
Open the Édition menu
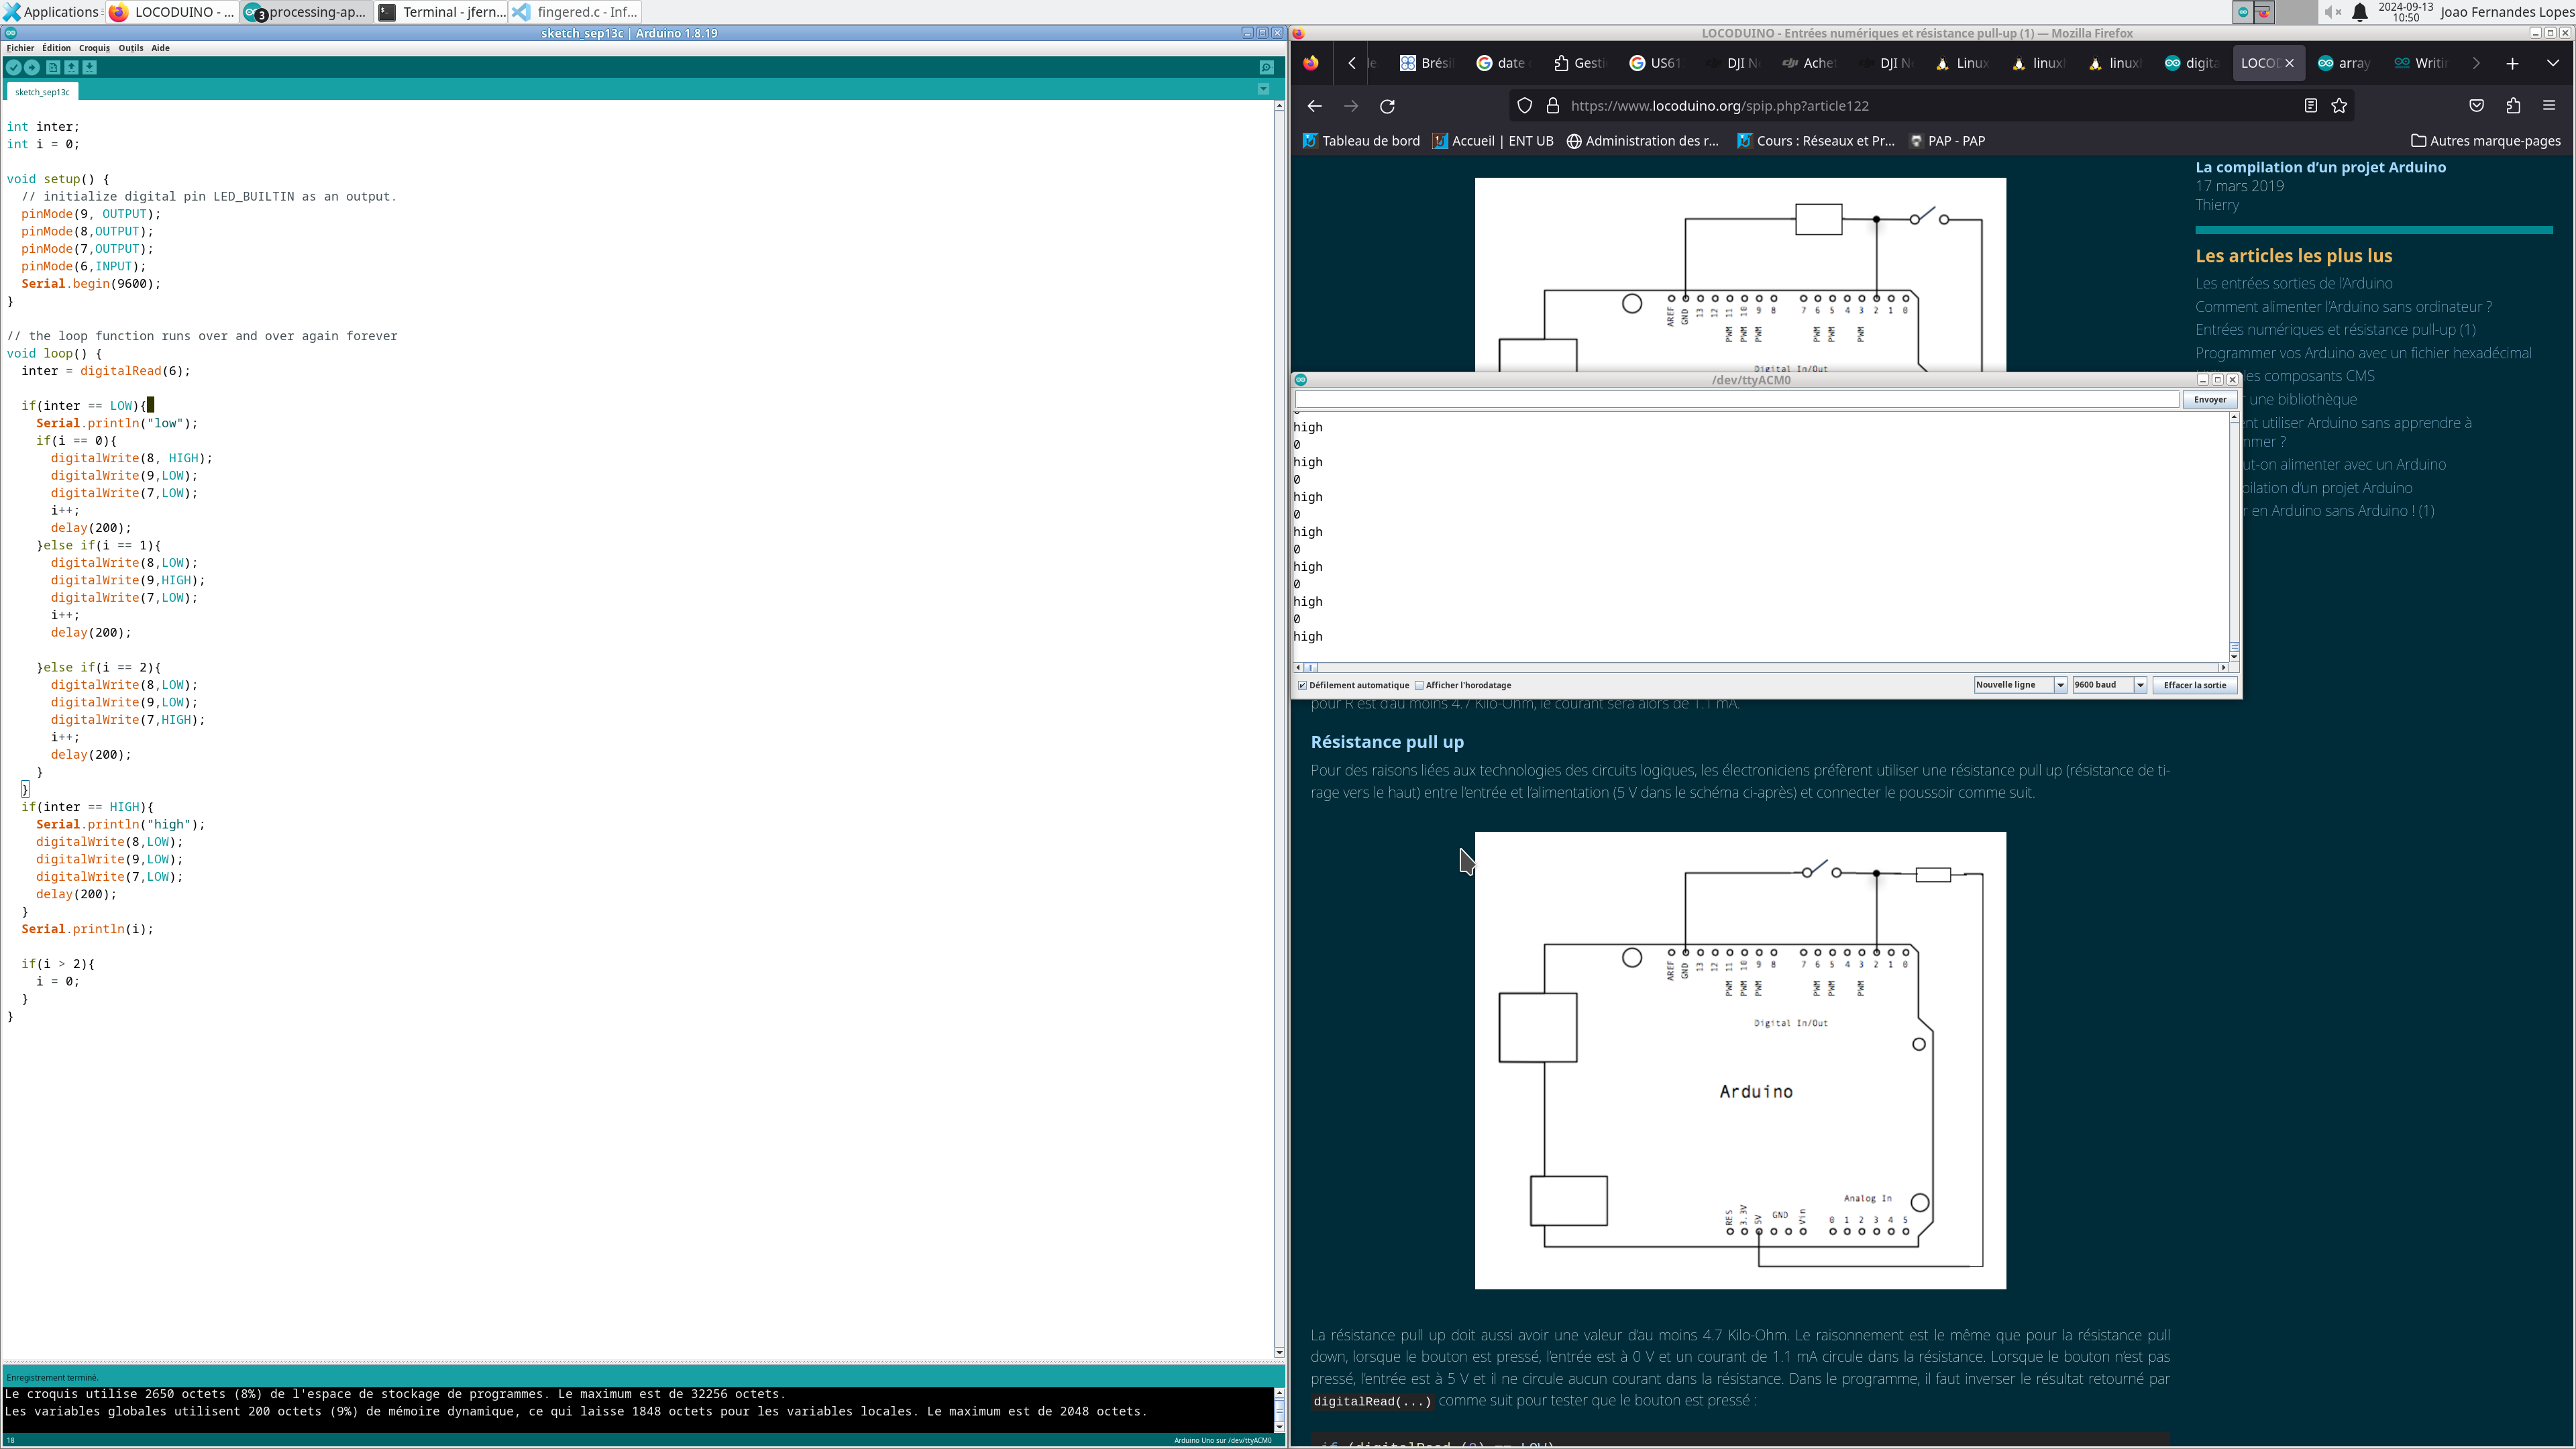click(56, 48)
